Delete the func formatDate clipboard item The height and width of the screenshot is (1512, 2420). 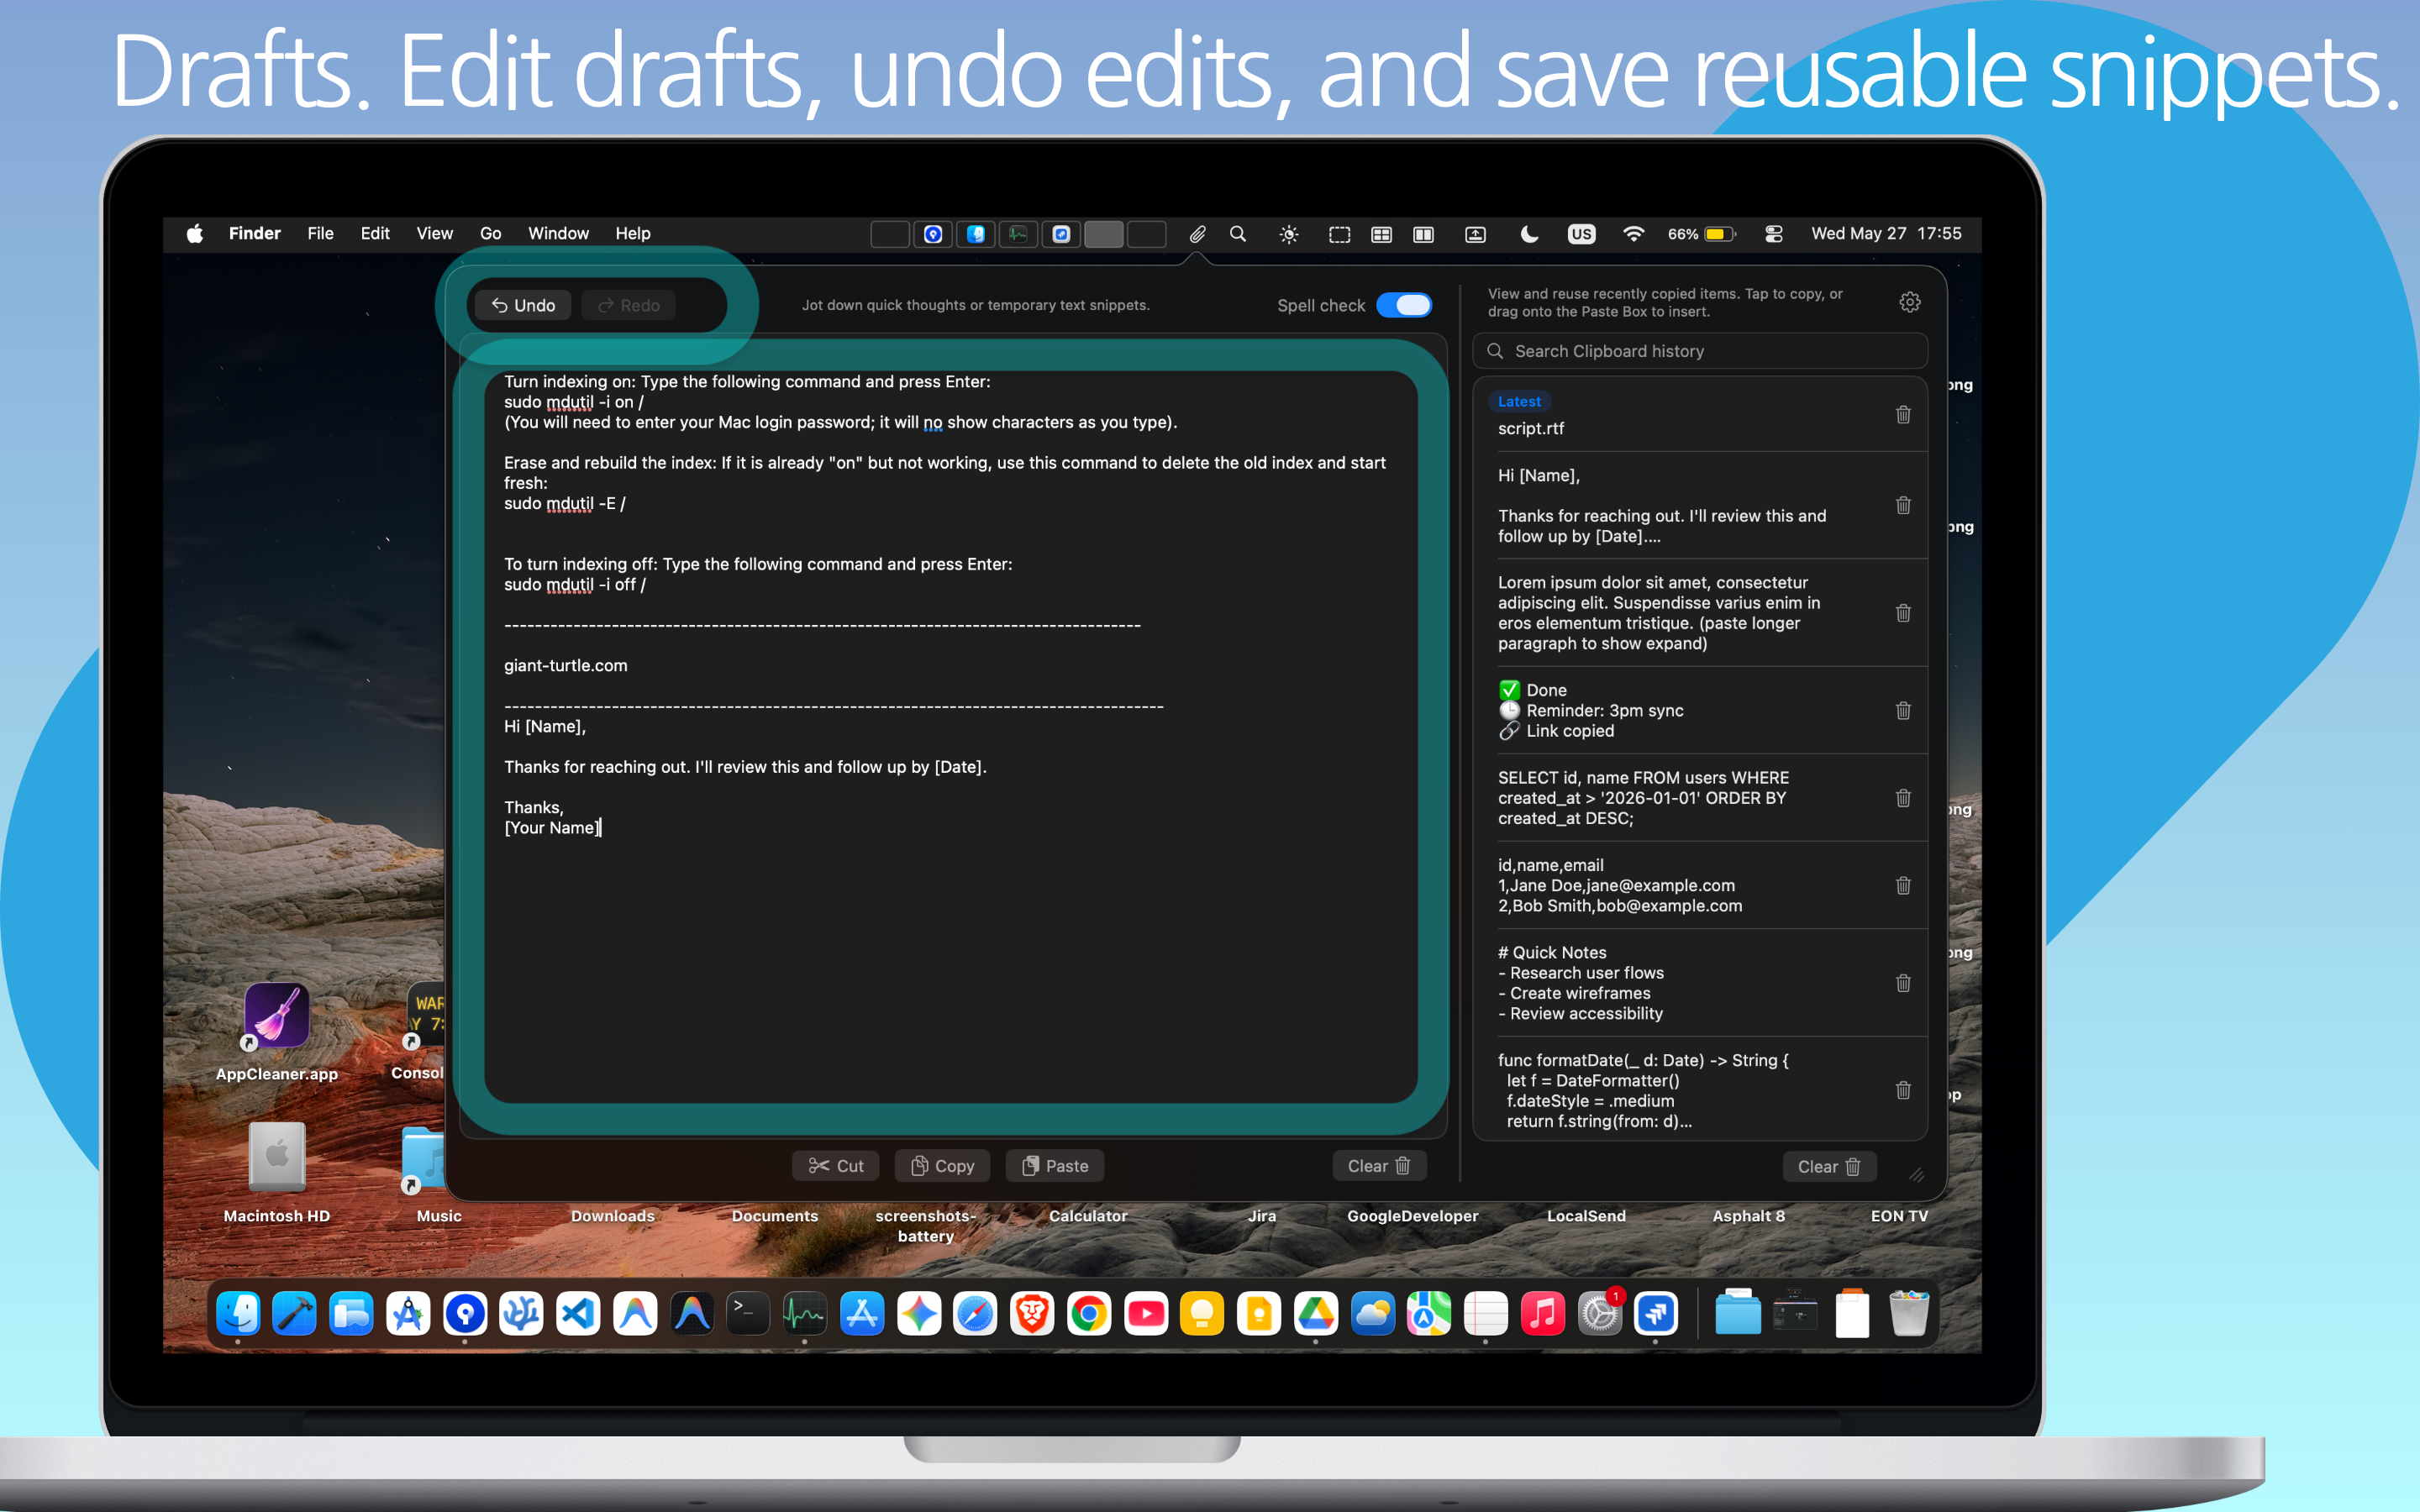tap(1903, 1090)
